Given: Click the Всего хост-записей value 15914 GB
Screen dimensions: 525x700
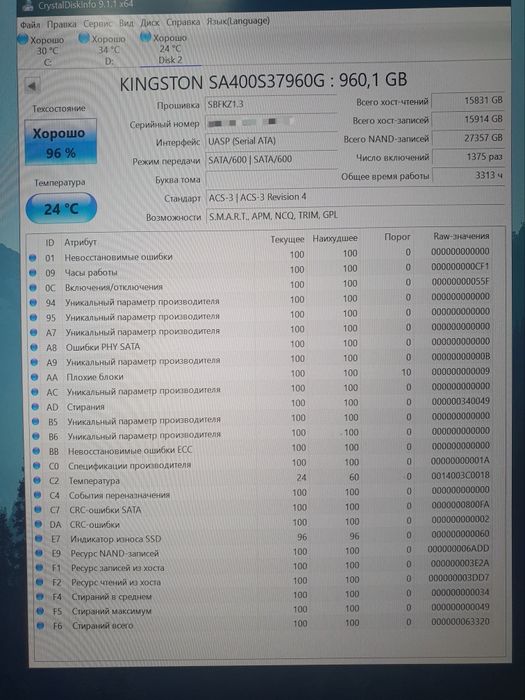Looking at the screenshot, I should (x=468, y=119).
